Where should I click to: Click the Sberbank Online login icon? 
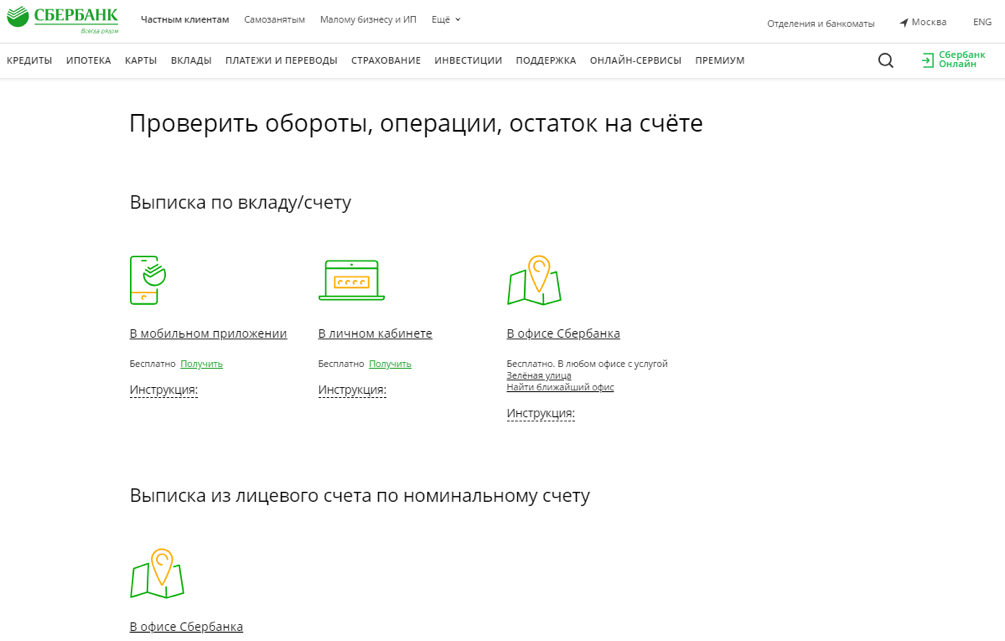(x=927, y=61)
